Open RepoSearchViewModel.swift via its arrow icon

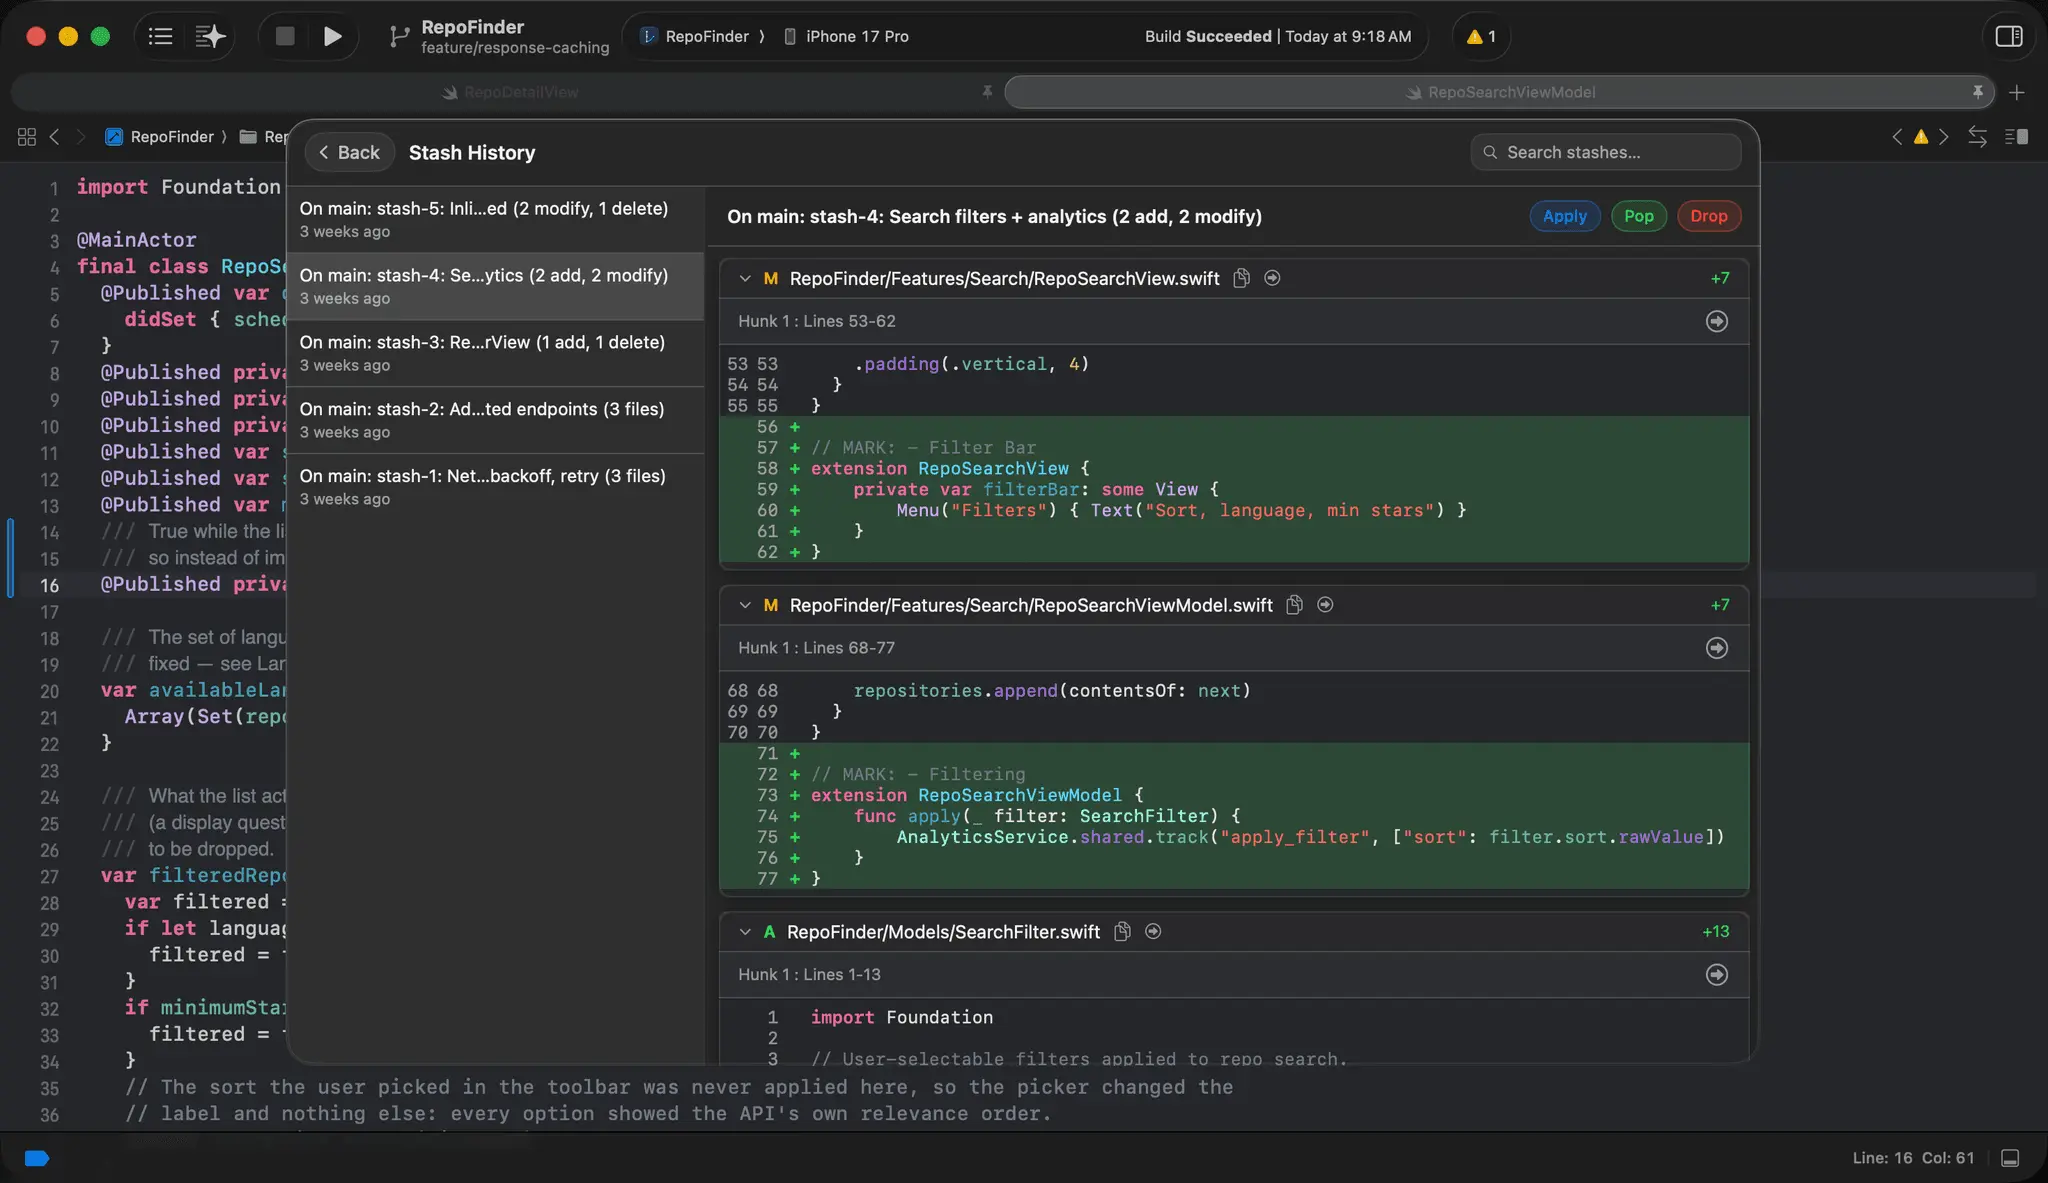pyautogui.click(x=1325, y=605)
